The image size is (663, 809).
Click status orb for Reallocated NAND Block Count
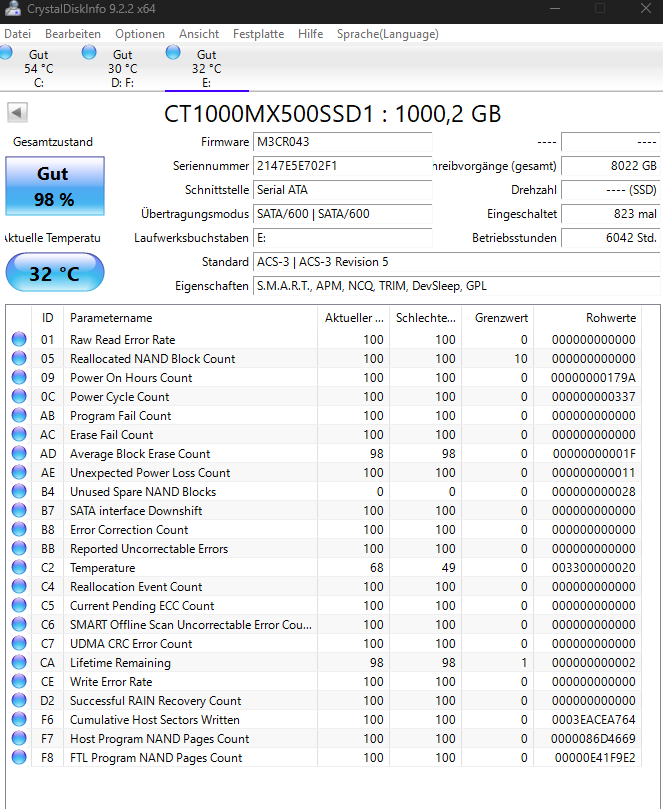(19, 358)
